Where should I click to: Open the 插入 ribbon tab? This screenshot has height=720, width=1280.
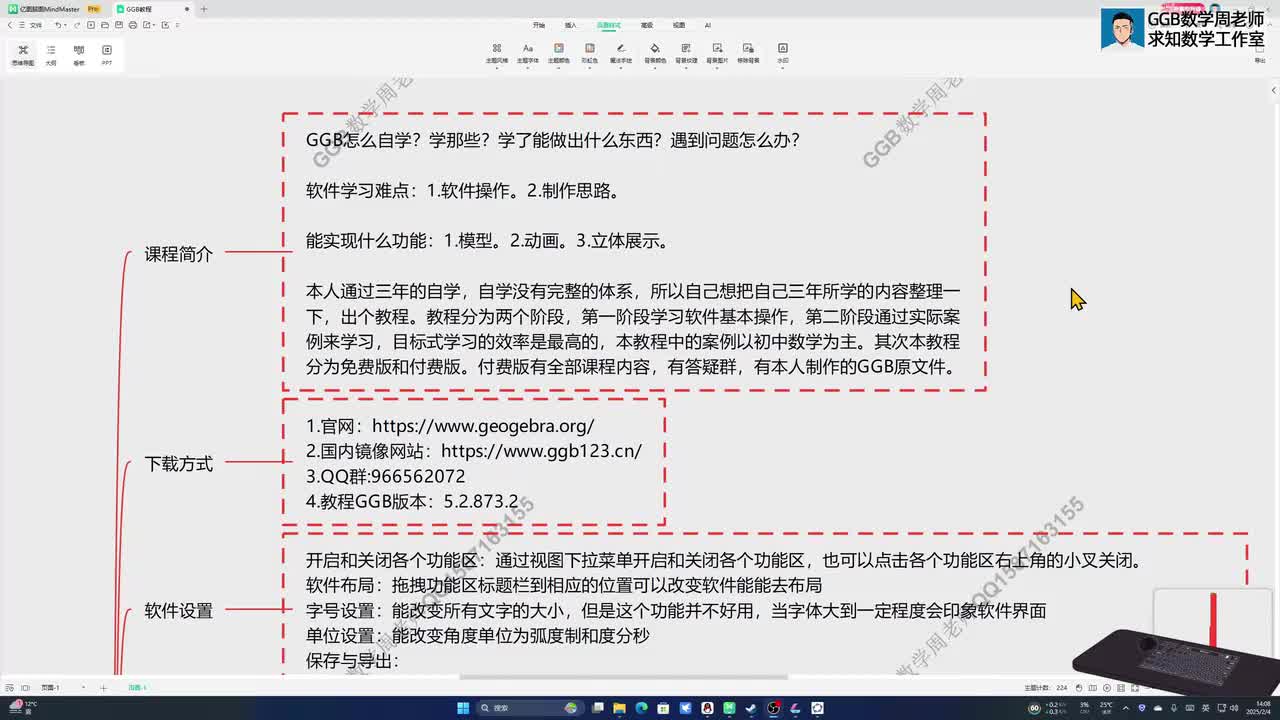pyautogui.click(x=571, y=25)
